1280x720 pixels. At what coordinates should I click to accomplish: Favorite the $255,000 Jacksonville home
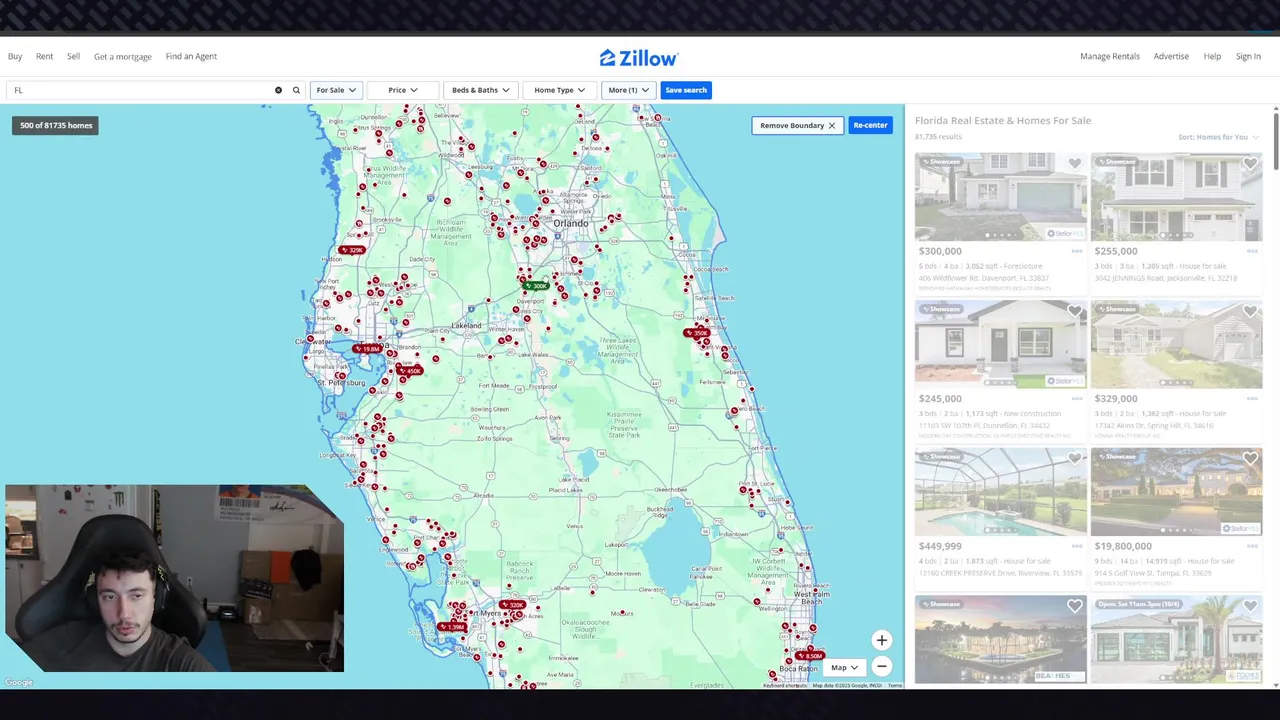pyautogui.click(x=1250, y=164)
